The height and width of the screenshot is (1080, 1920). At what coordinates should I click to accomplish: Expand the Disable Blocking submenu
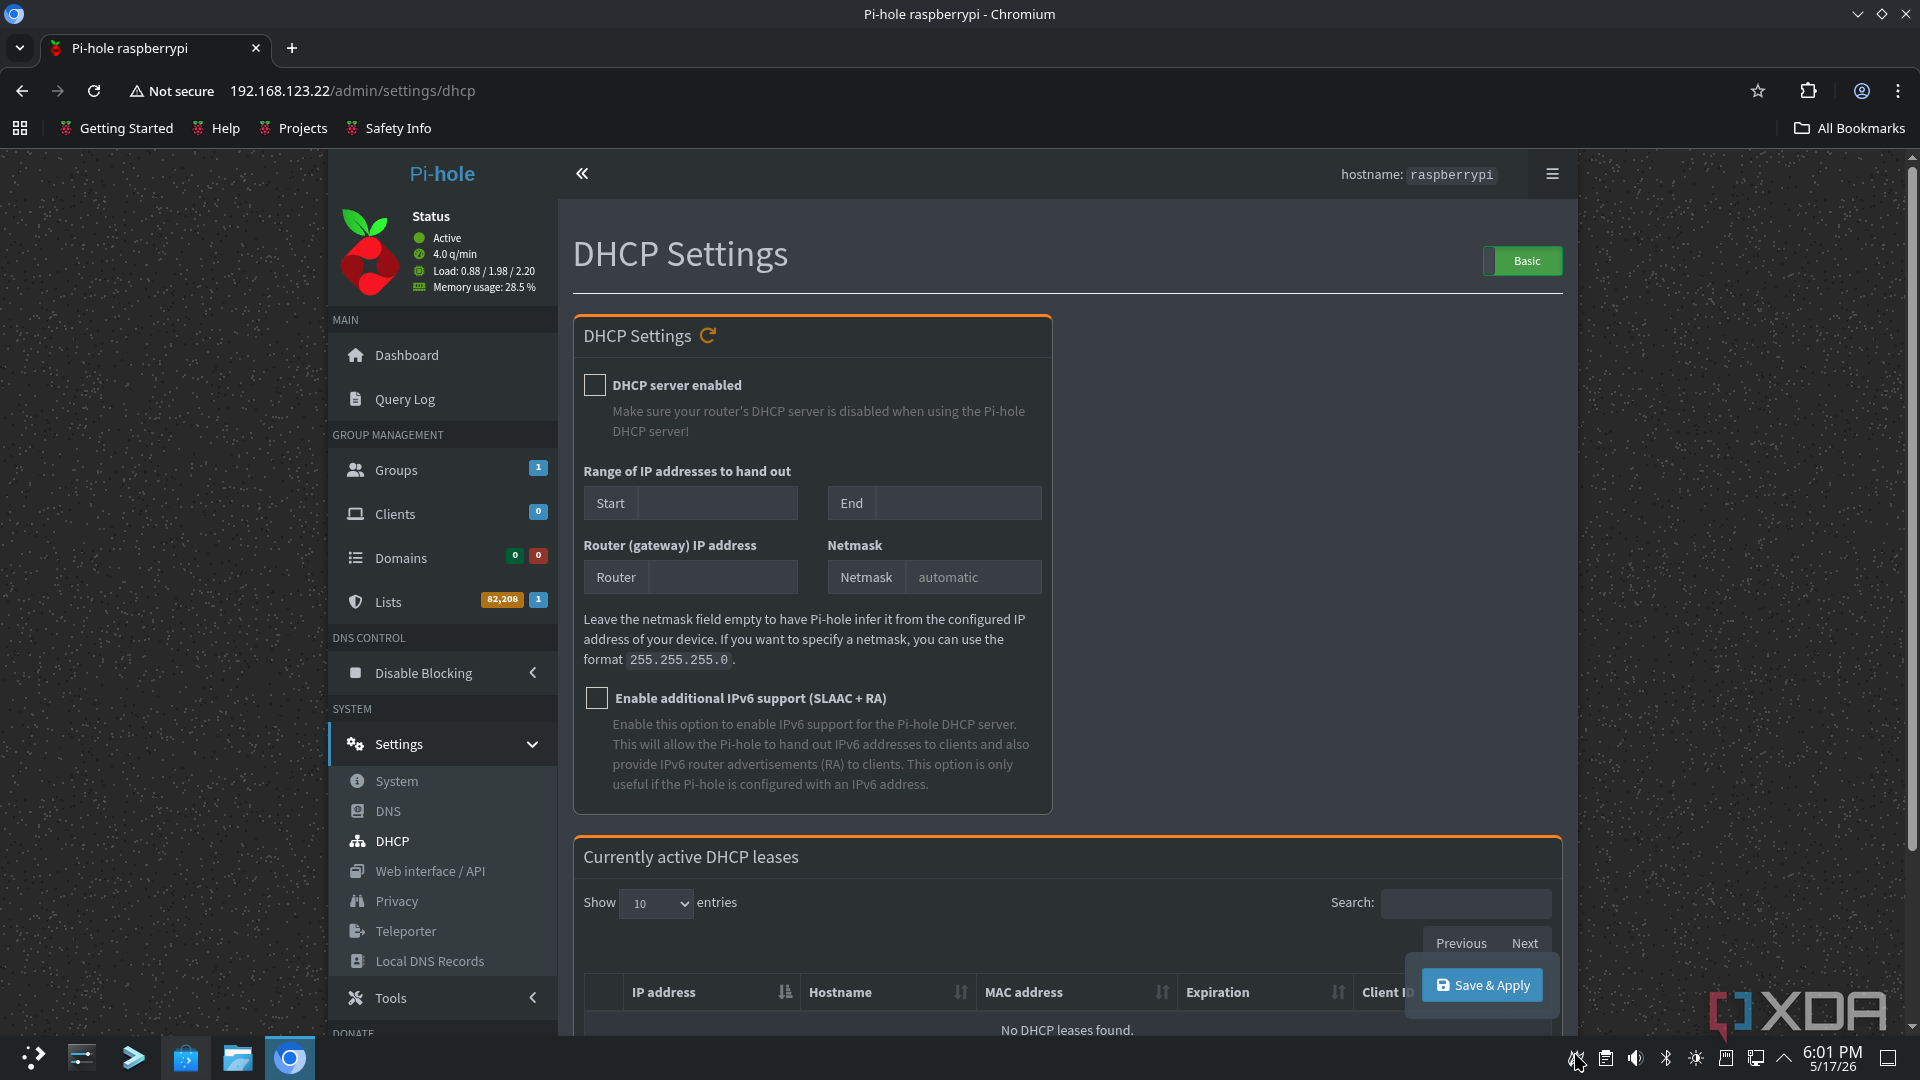pyautogui.click(x=443, y=674)
